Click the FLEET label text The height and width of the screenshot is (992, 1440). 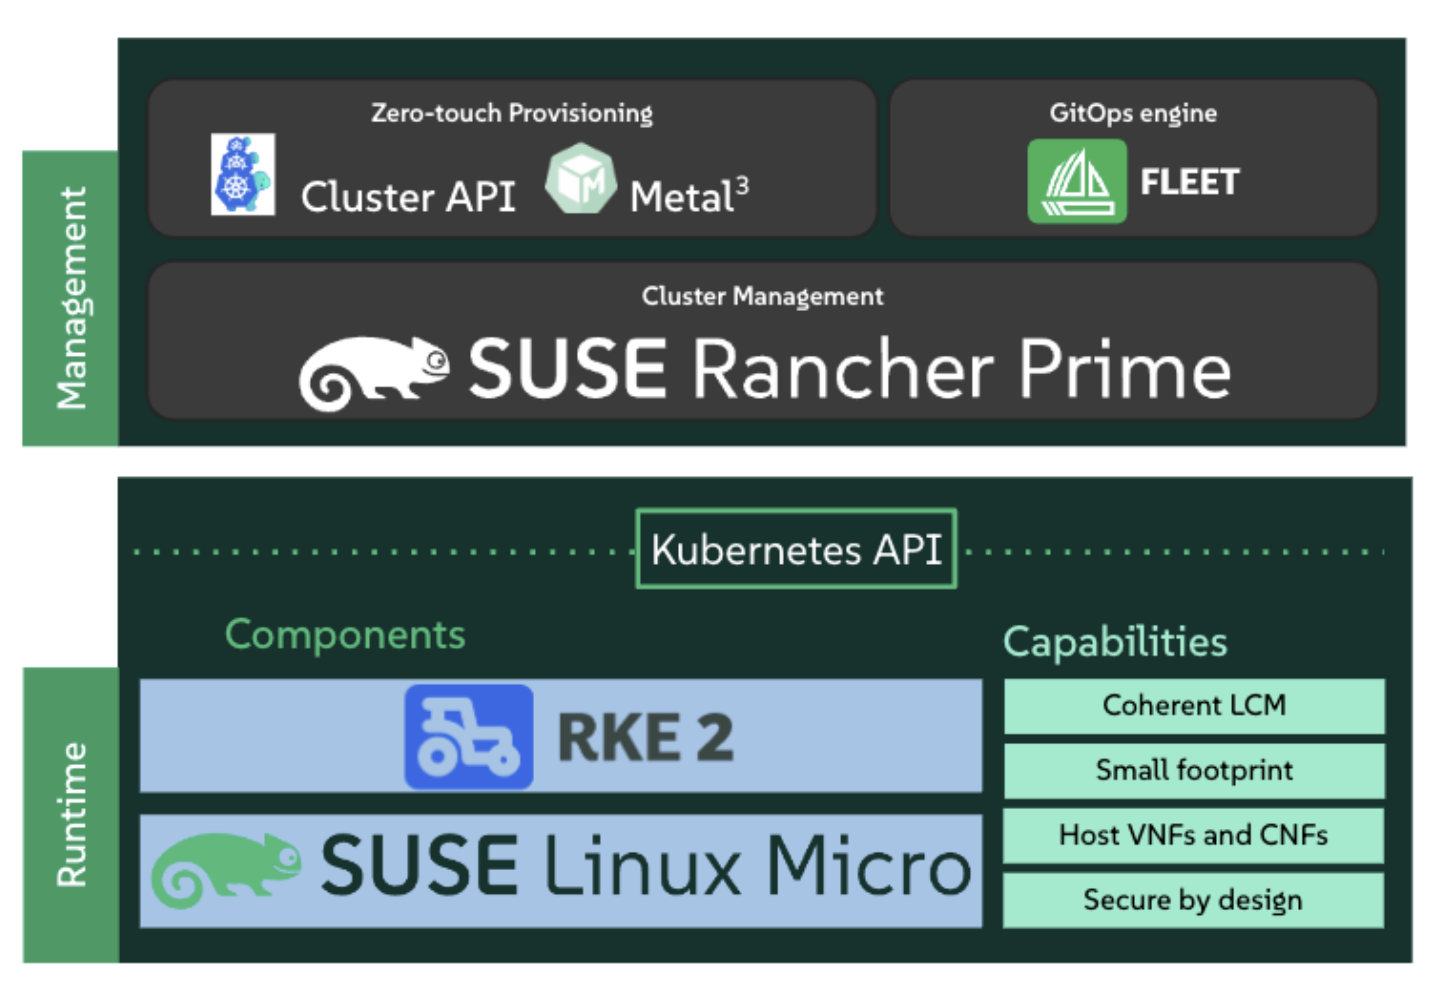point(1190,182)
